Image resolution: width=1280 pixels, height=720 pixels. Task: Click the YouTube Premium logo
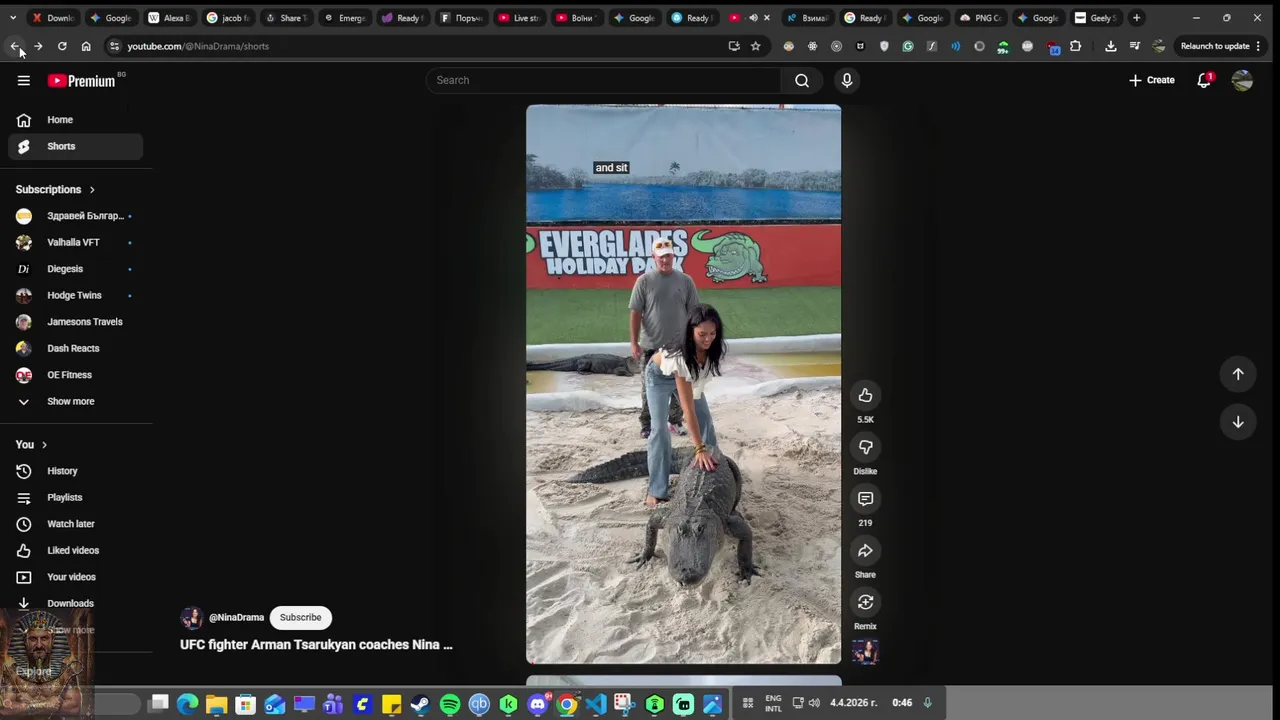coord(81,81)
